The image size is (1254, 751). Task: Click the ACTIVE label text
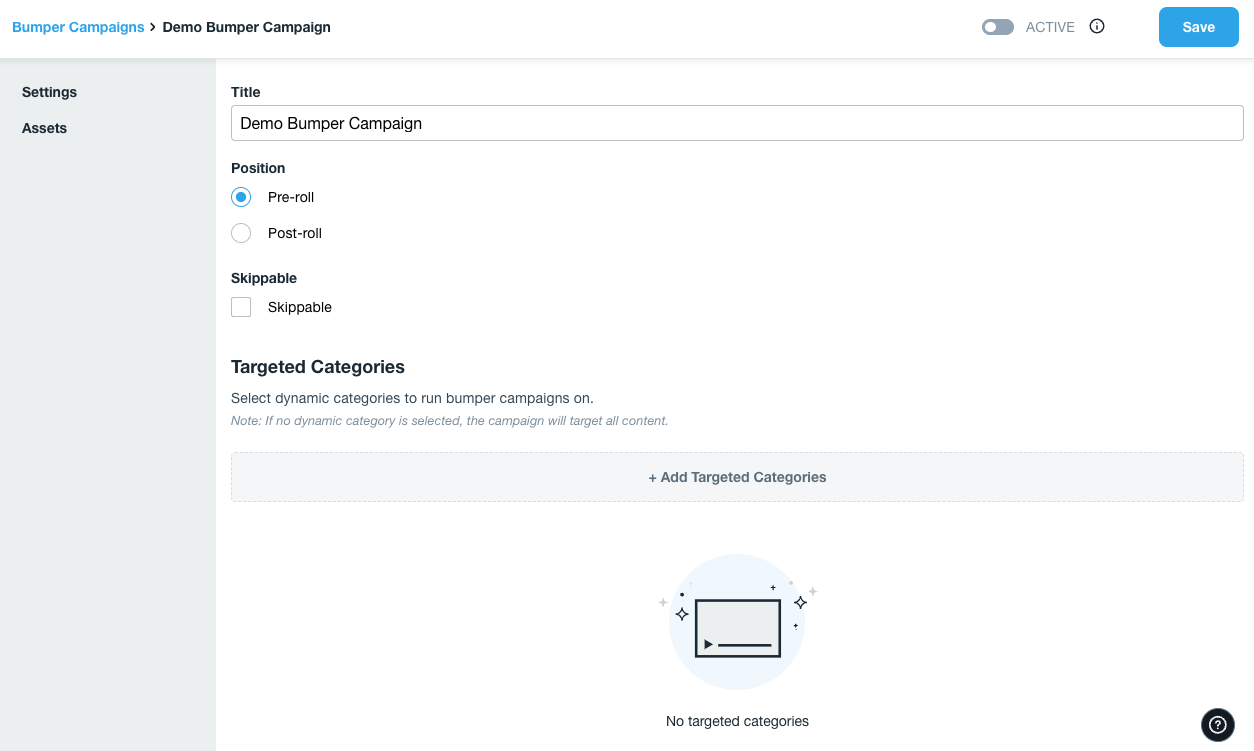[1050, 27]
